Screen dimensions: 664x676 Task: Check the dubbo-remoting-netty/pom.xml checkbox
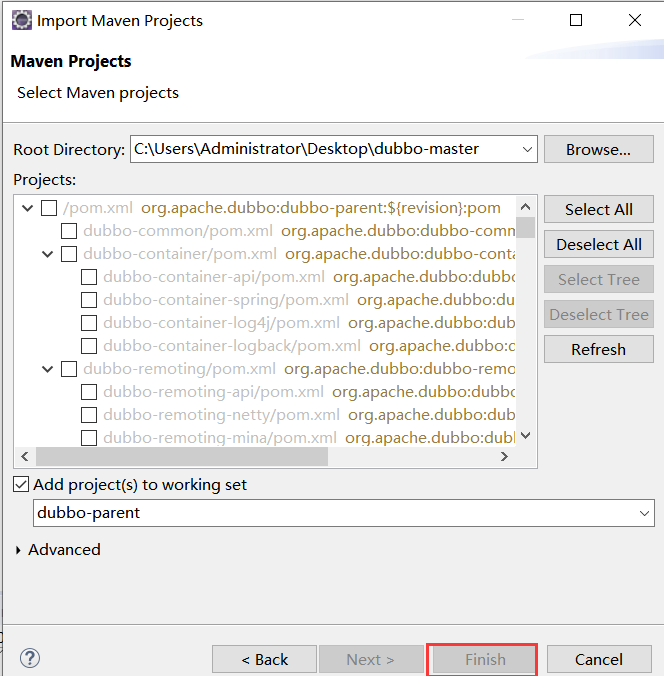89,415
